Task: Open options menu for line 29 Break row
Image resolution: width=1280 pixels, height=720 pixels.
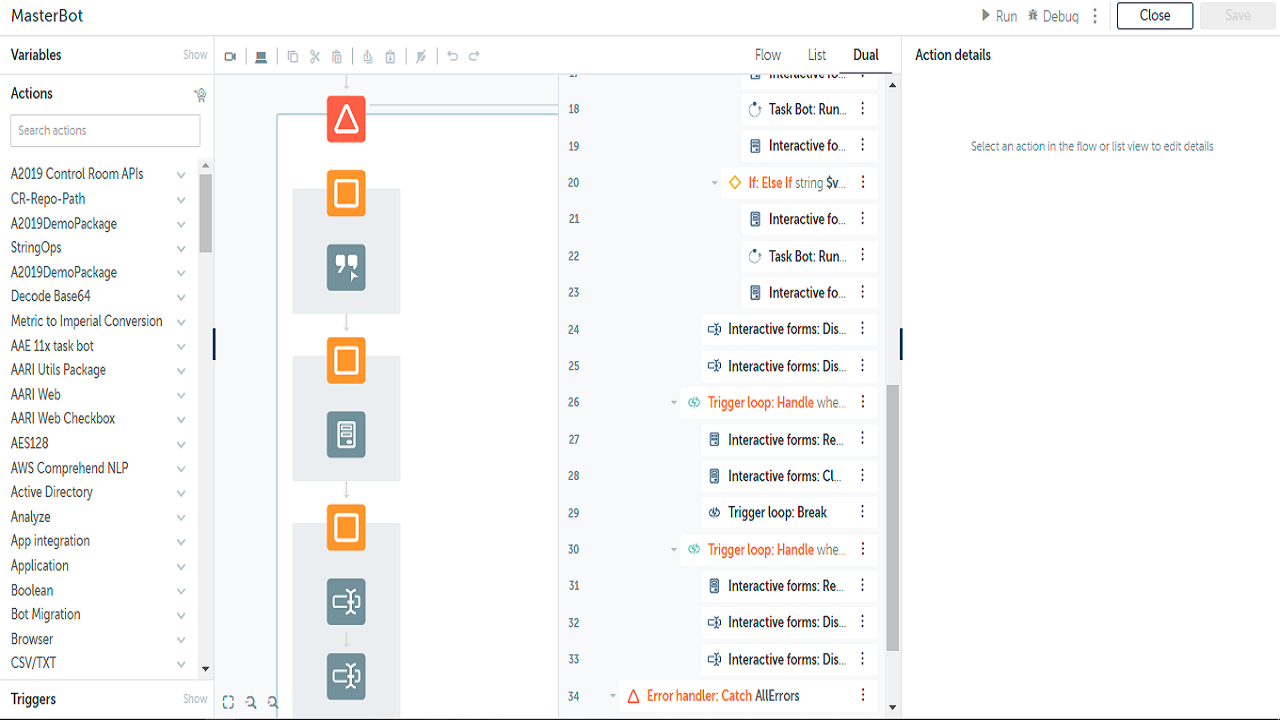Action: (863, 512)
